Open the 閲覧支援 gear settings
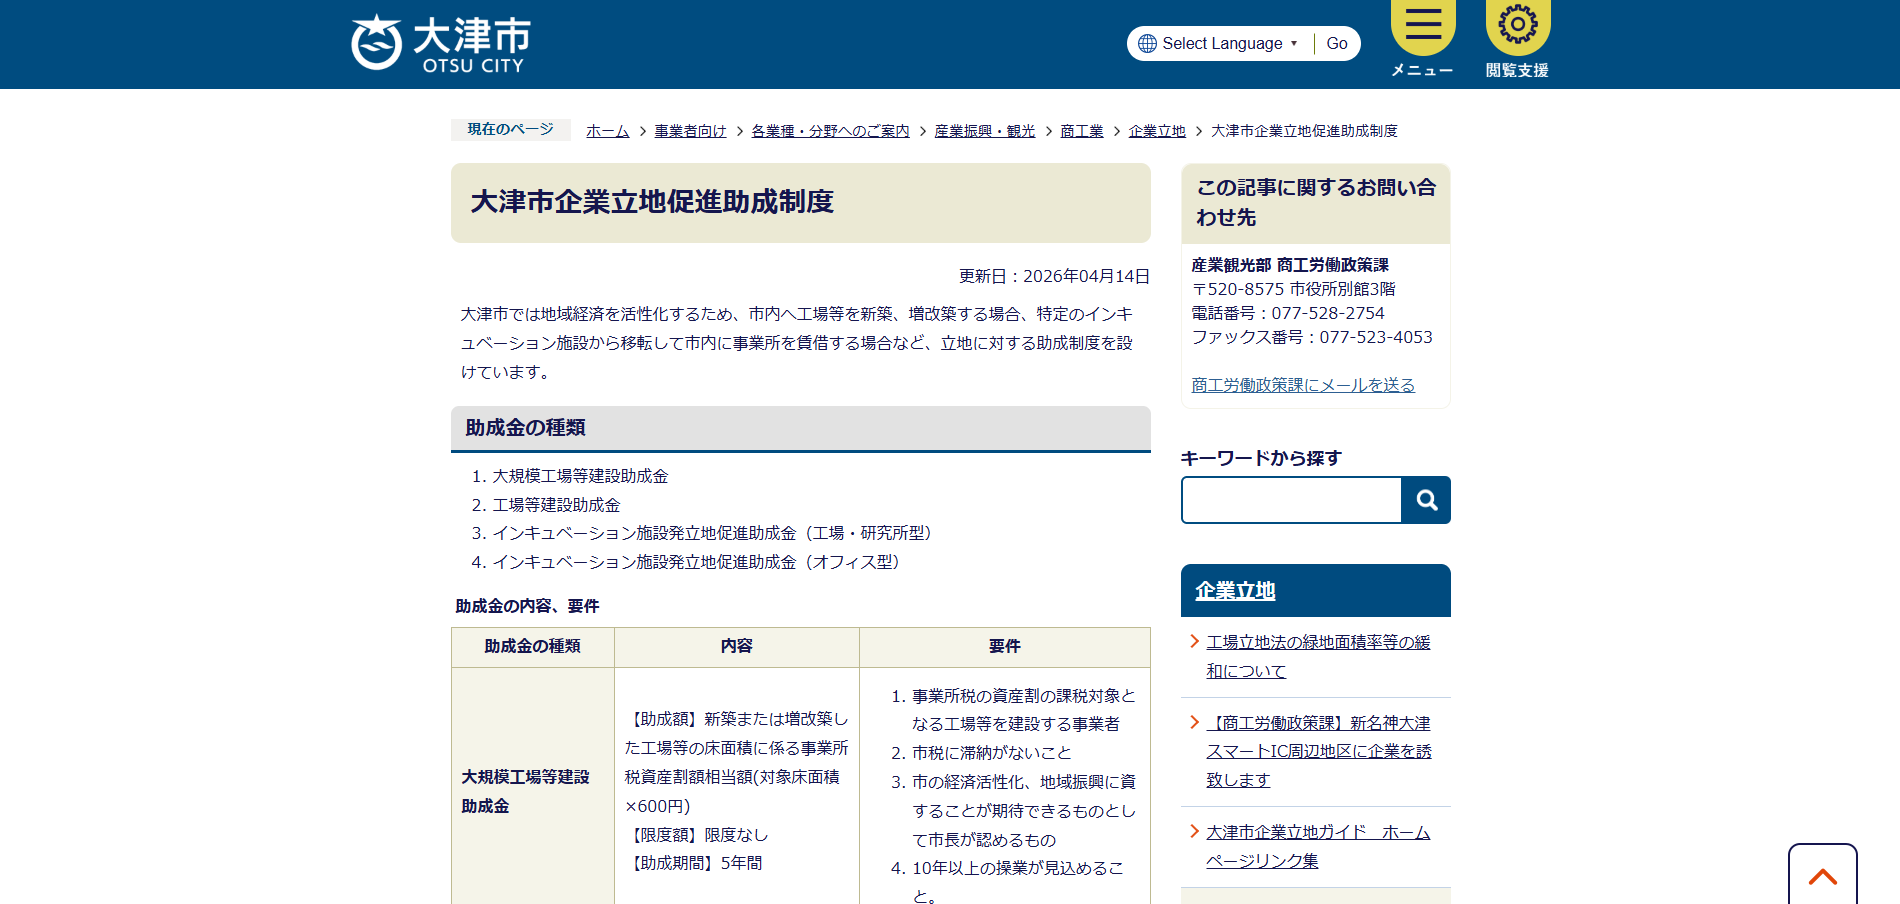The image size is (1900, 904). point(1517,39)
